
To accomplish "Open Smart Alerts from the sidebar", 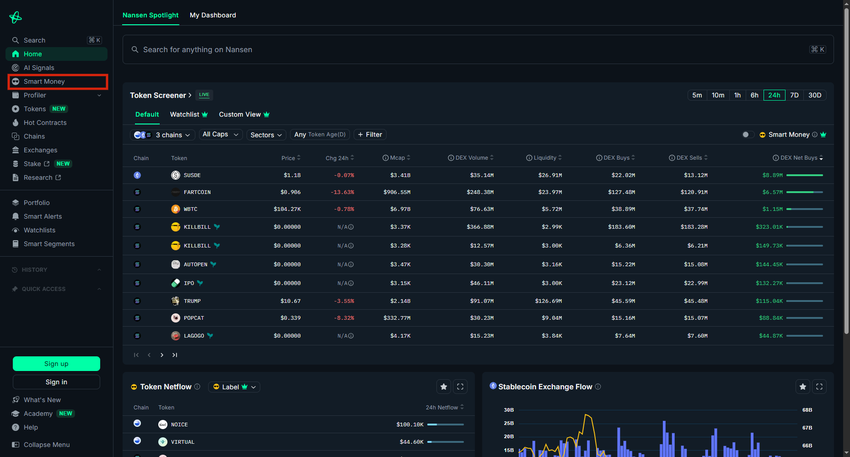I will pyautogui.click(x=42, y=216).
